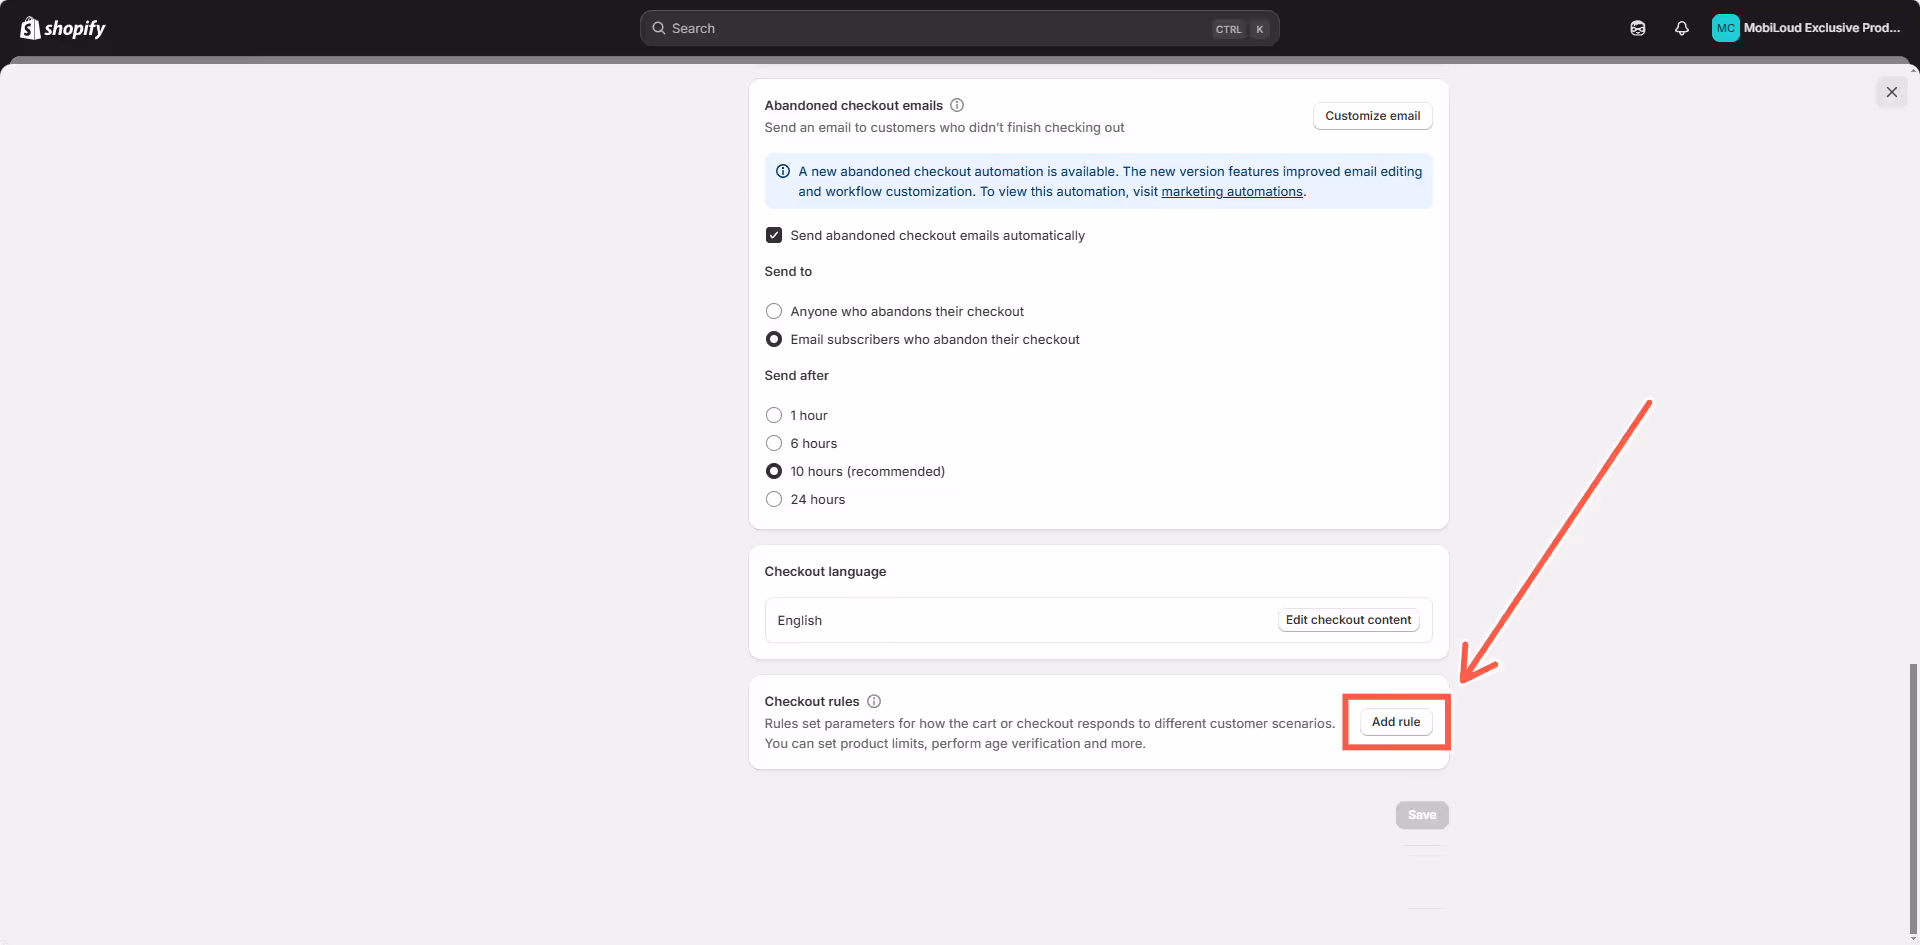Click the Send to label
Image resolution: width=1920 pixels, height=945 pixels.
tap(788, 272)
